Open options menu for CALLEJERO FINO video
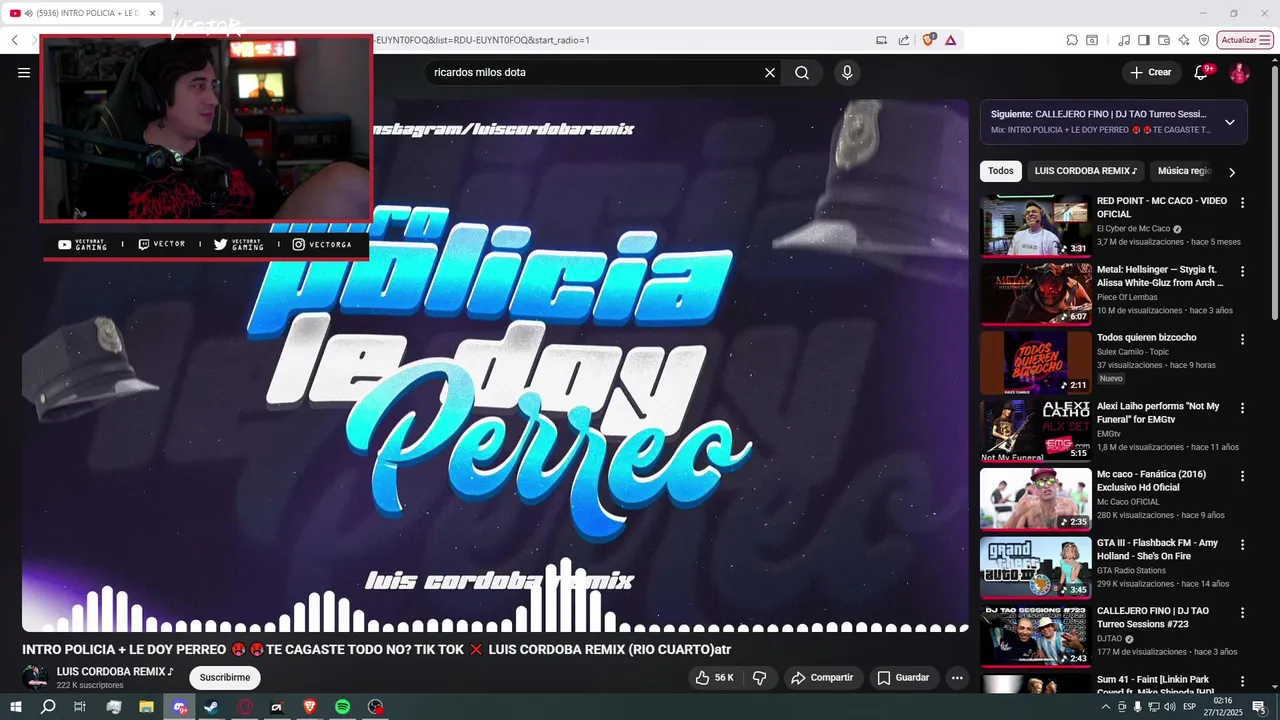Image resolution: width=1280 pixels, height=720 pixels. pos(1243,612)
